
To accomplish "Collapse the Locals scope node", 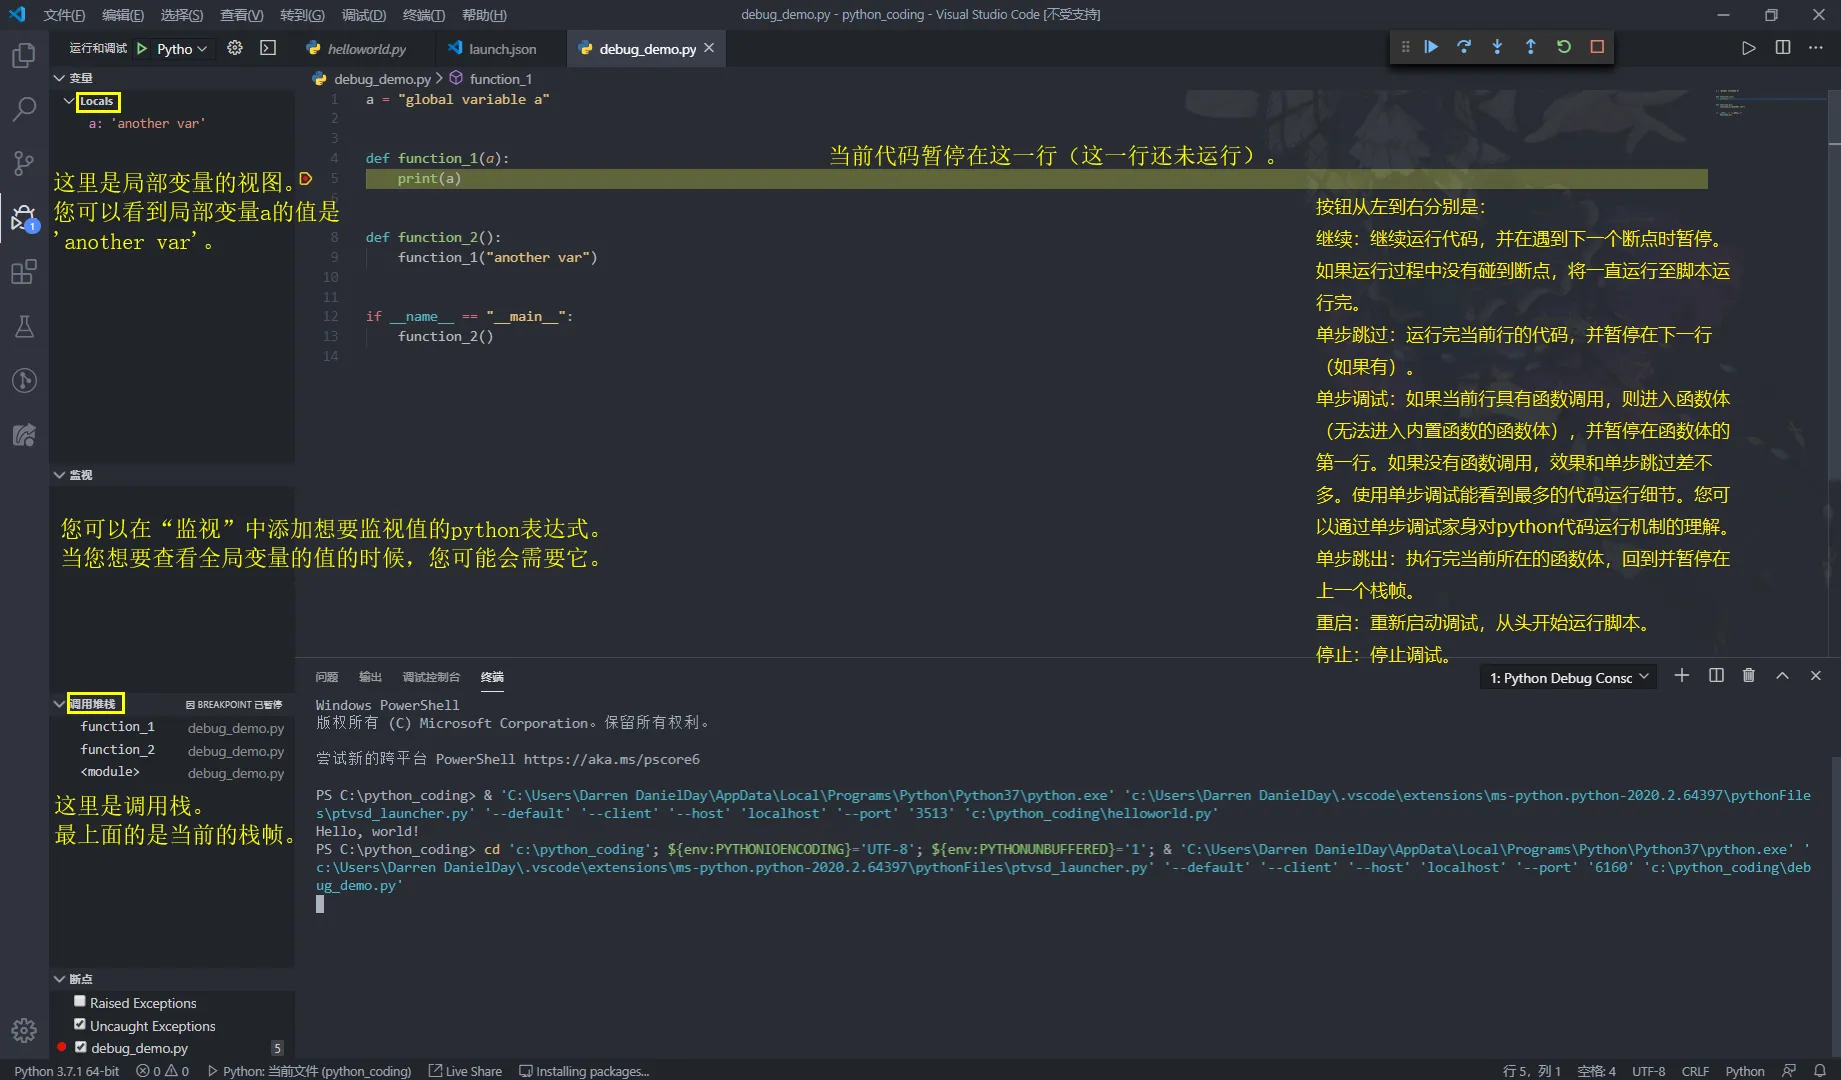I will point(68,101).
